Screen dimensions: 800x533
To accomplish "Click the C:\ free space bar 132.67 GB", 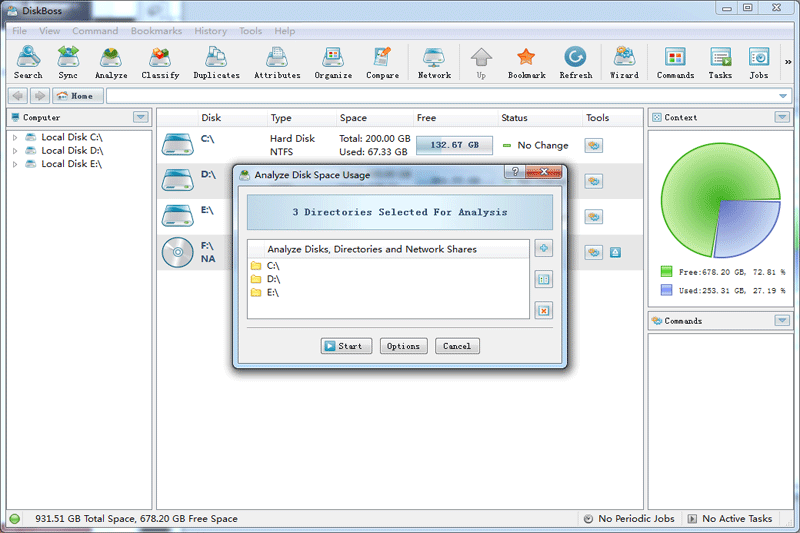I will tap(454, 145).
